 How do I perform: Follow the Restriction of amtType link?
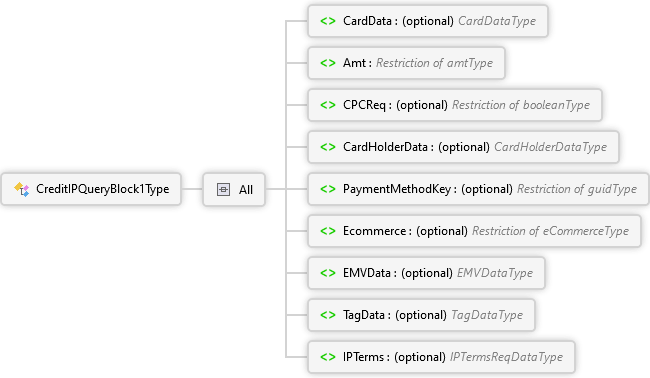pyautogui.click(x=434, y=63)
